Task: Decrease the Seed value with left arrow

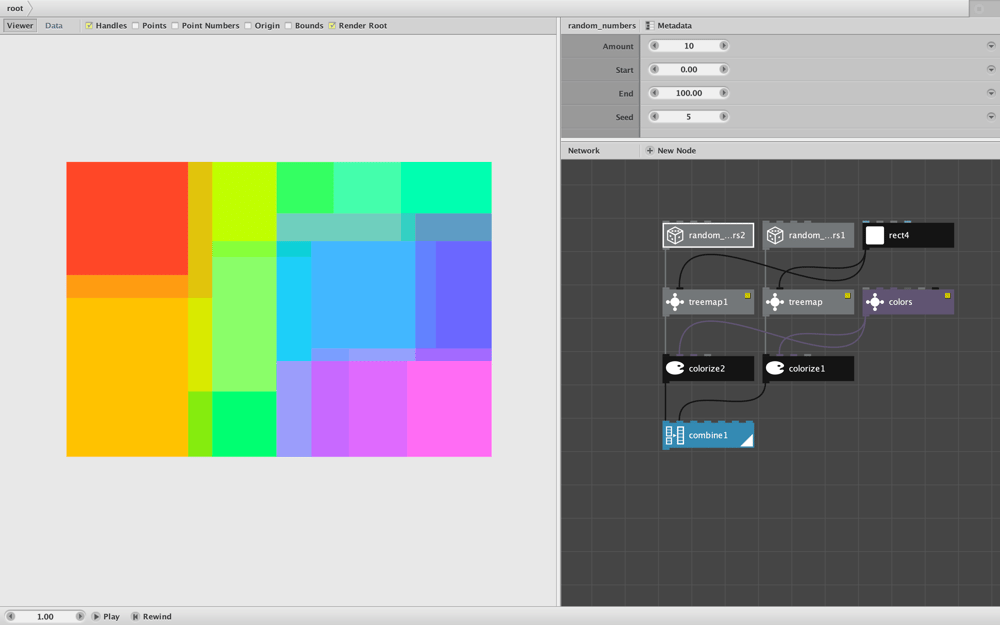Action: coord(654,117)
